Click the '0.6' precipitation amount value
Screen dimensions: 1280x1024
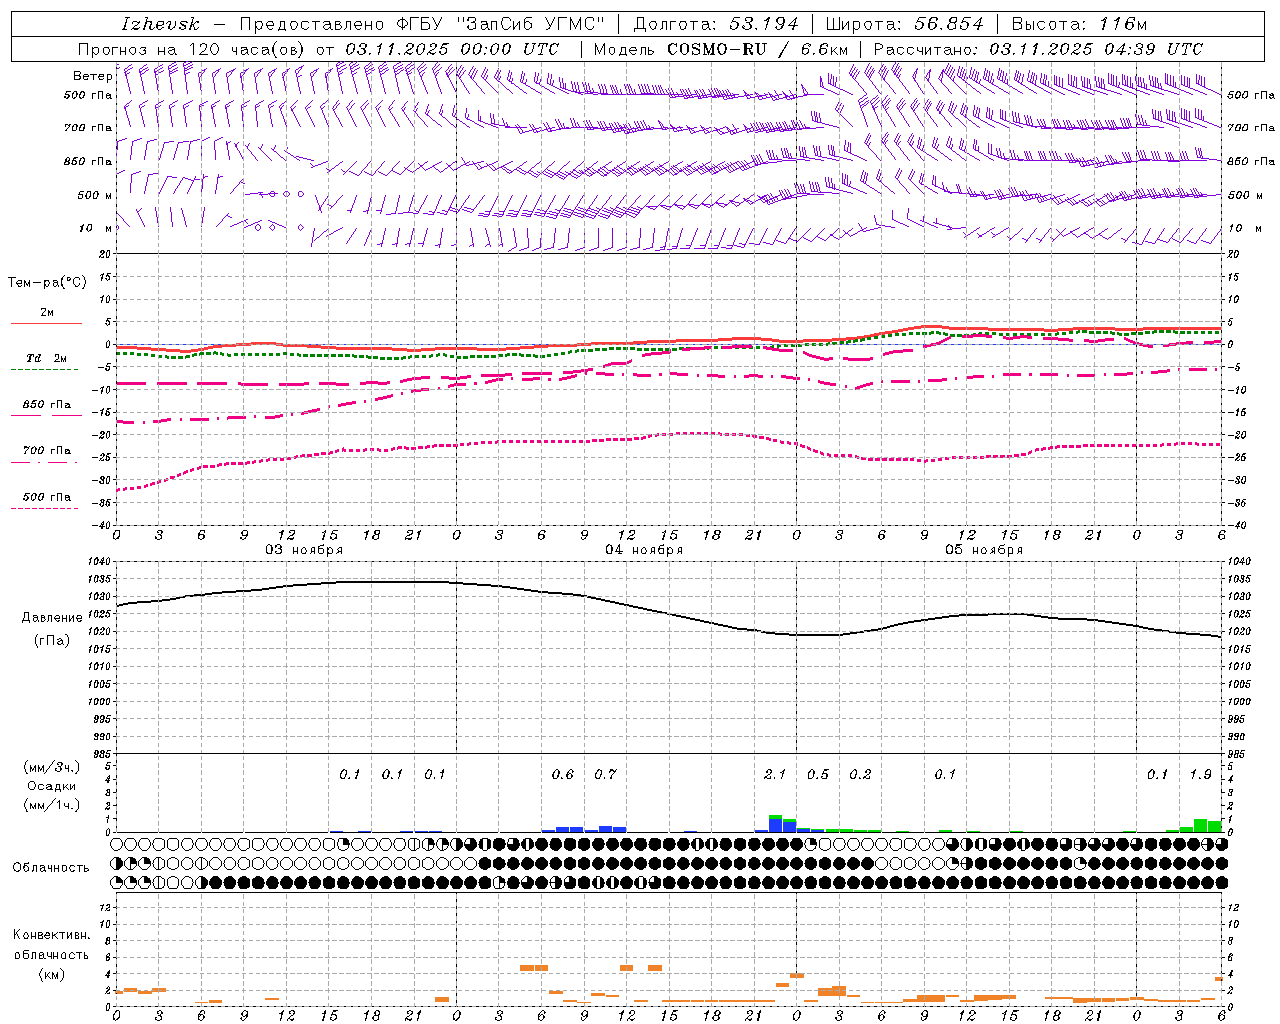563,774
